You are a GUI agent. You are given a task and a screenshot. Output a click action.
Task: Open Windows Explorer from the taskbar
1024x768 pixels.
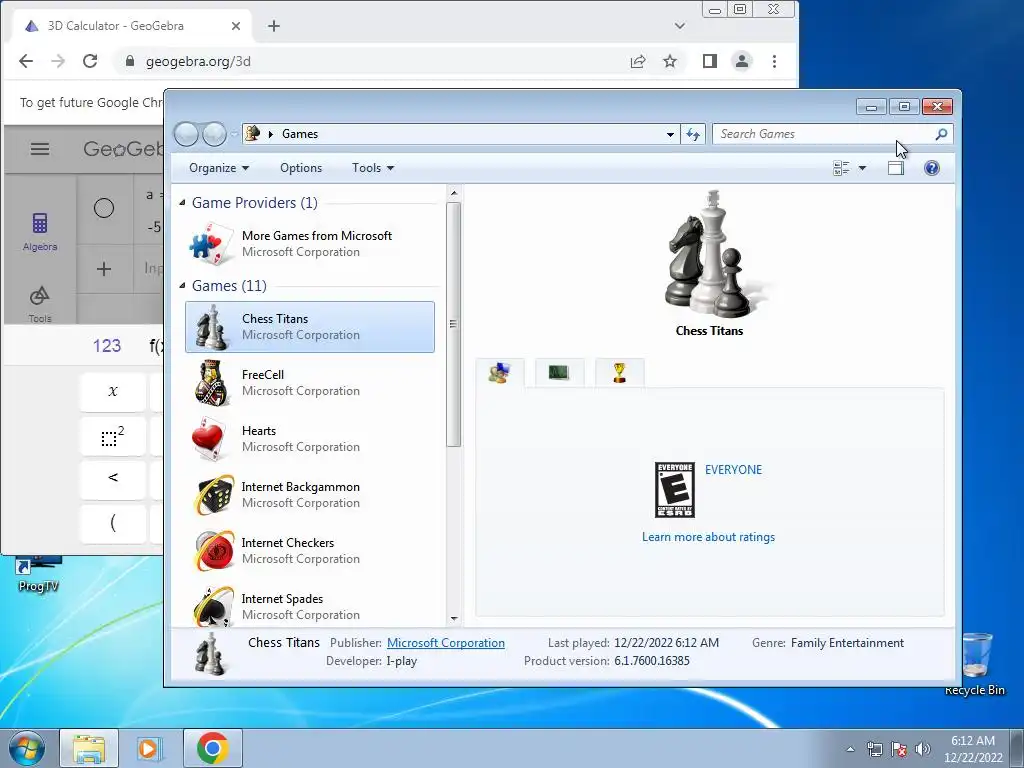pyautogui.click(x=89, y=748)
